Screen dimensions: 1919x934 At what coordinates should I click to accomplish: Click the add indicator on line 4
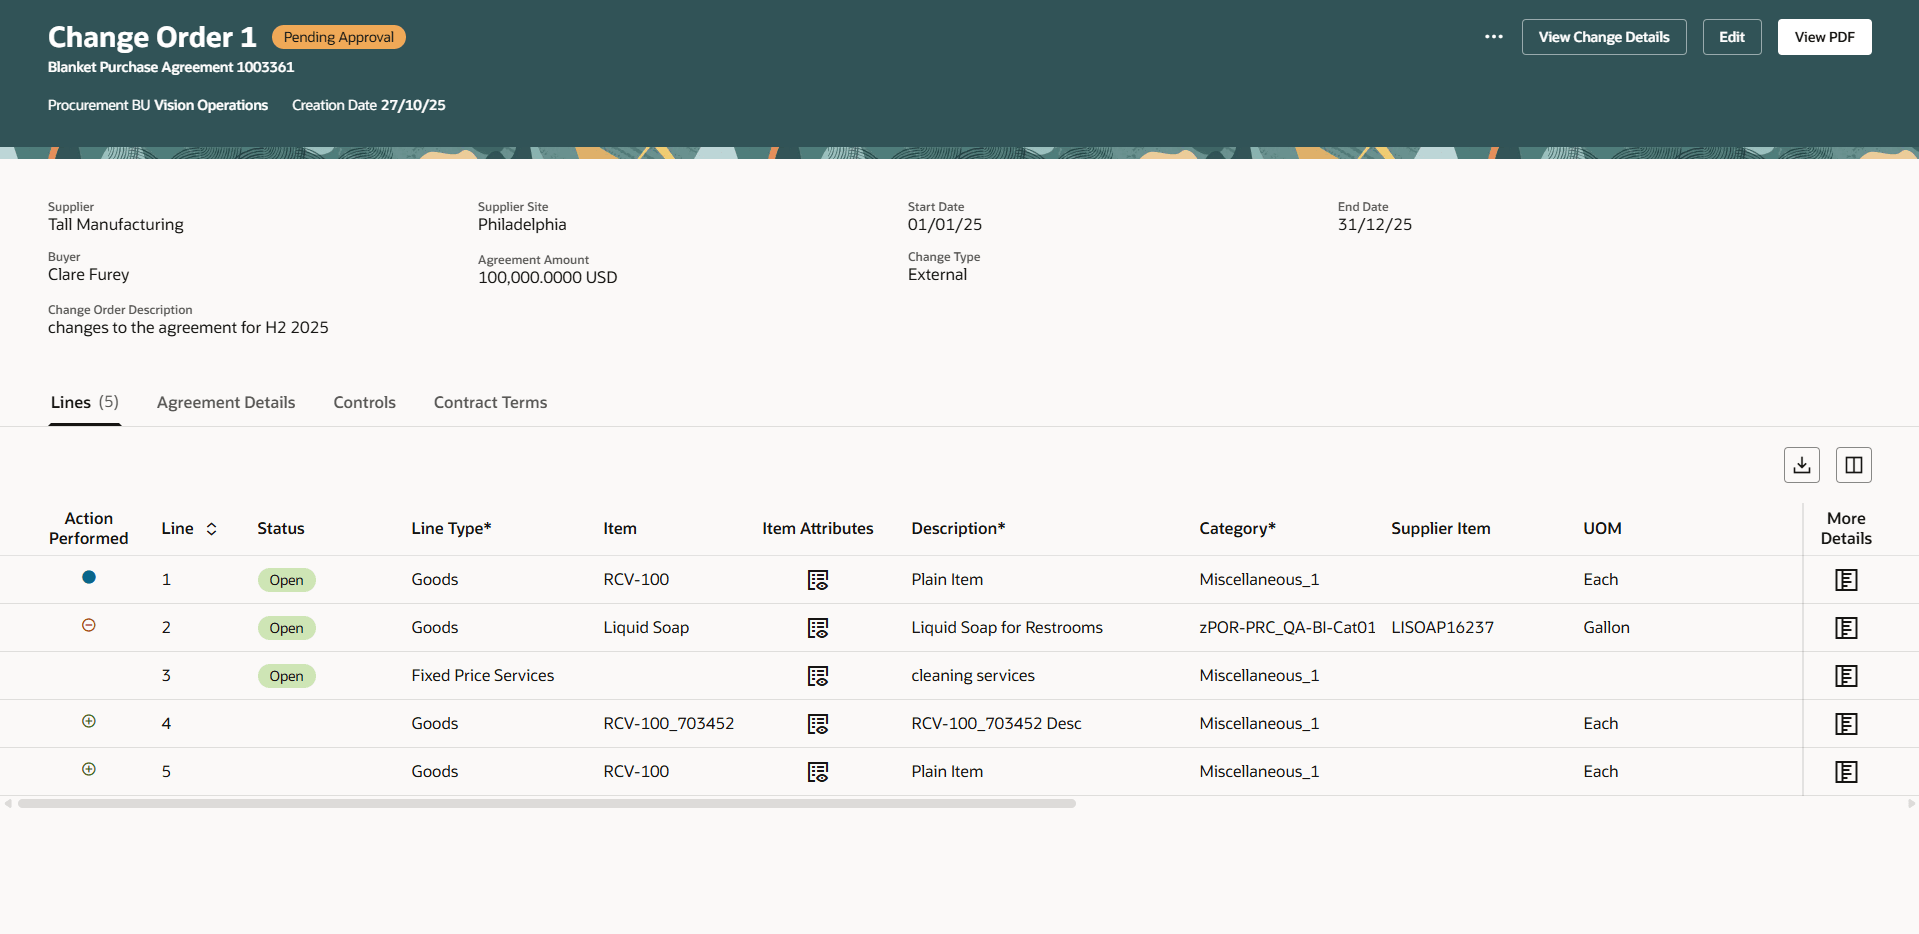pos(89,722)
